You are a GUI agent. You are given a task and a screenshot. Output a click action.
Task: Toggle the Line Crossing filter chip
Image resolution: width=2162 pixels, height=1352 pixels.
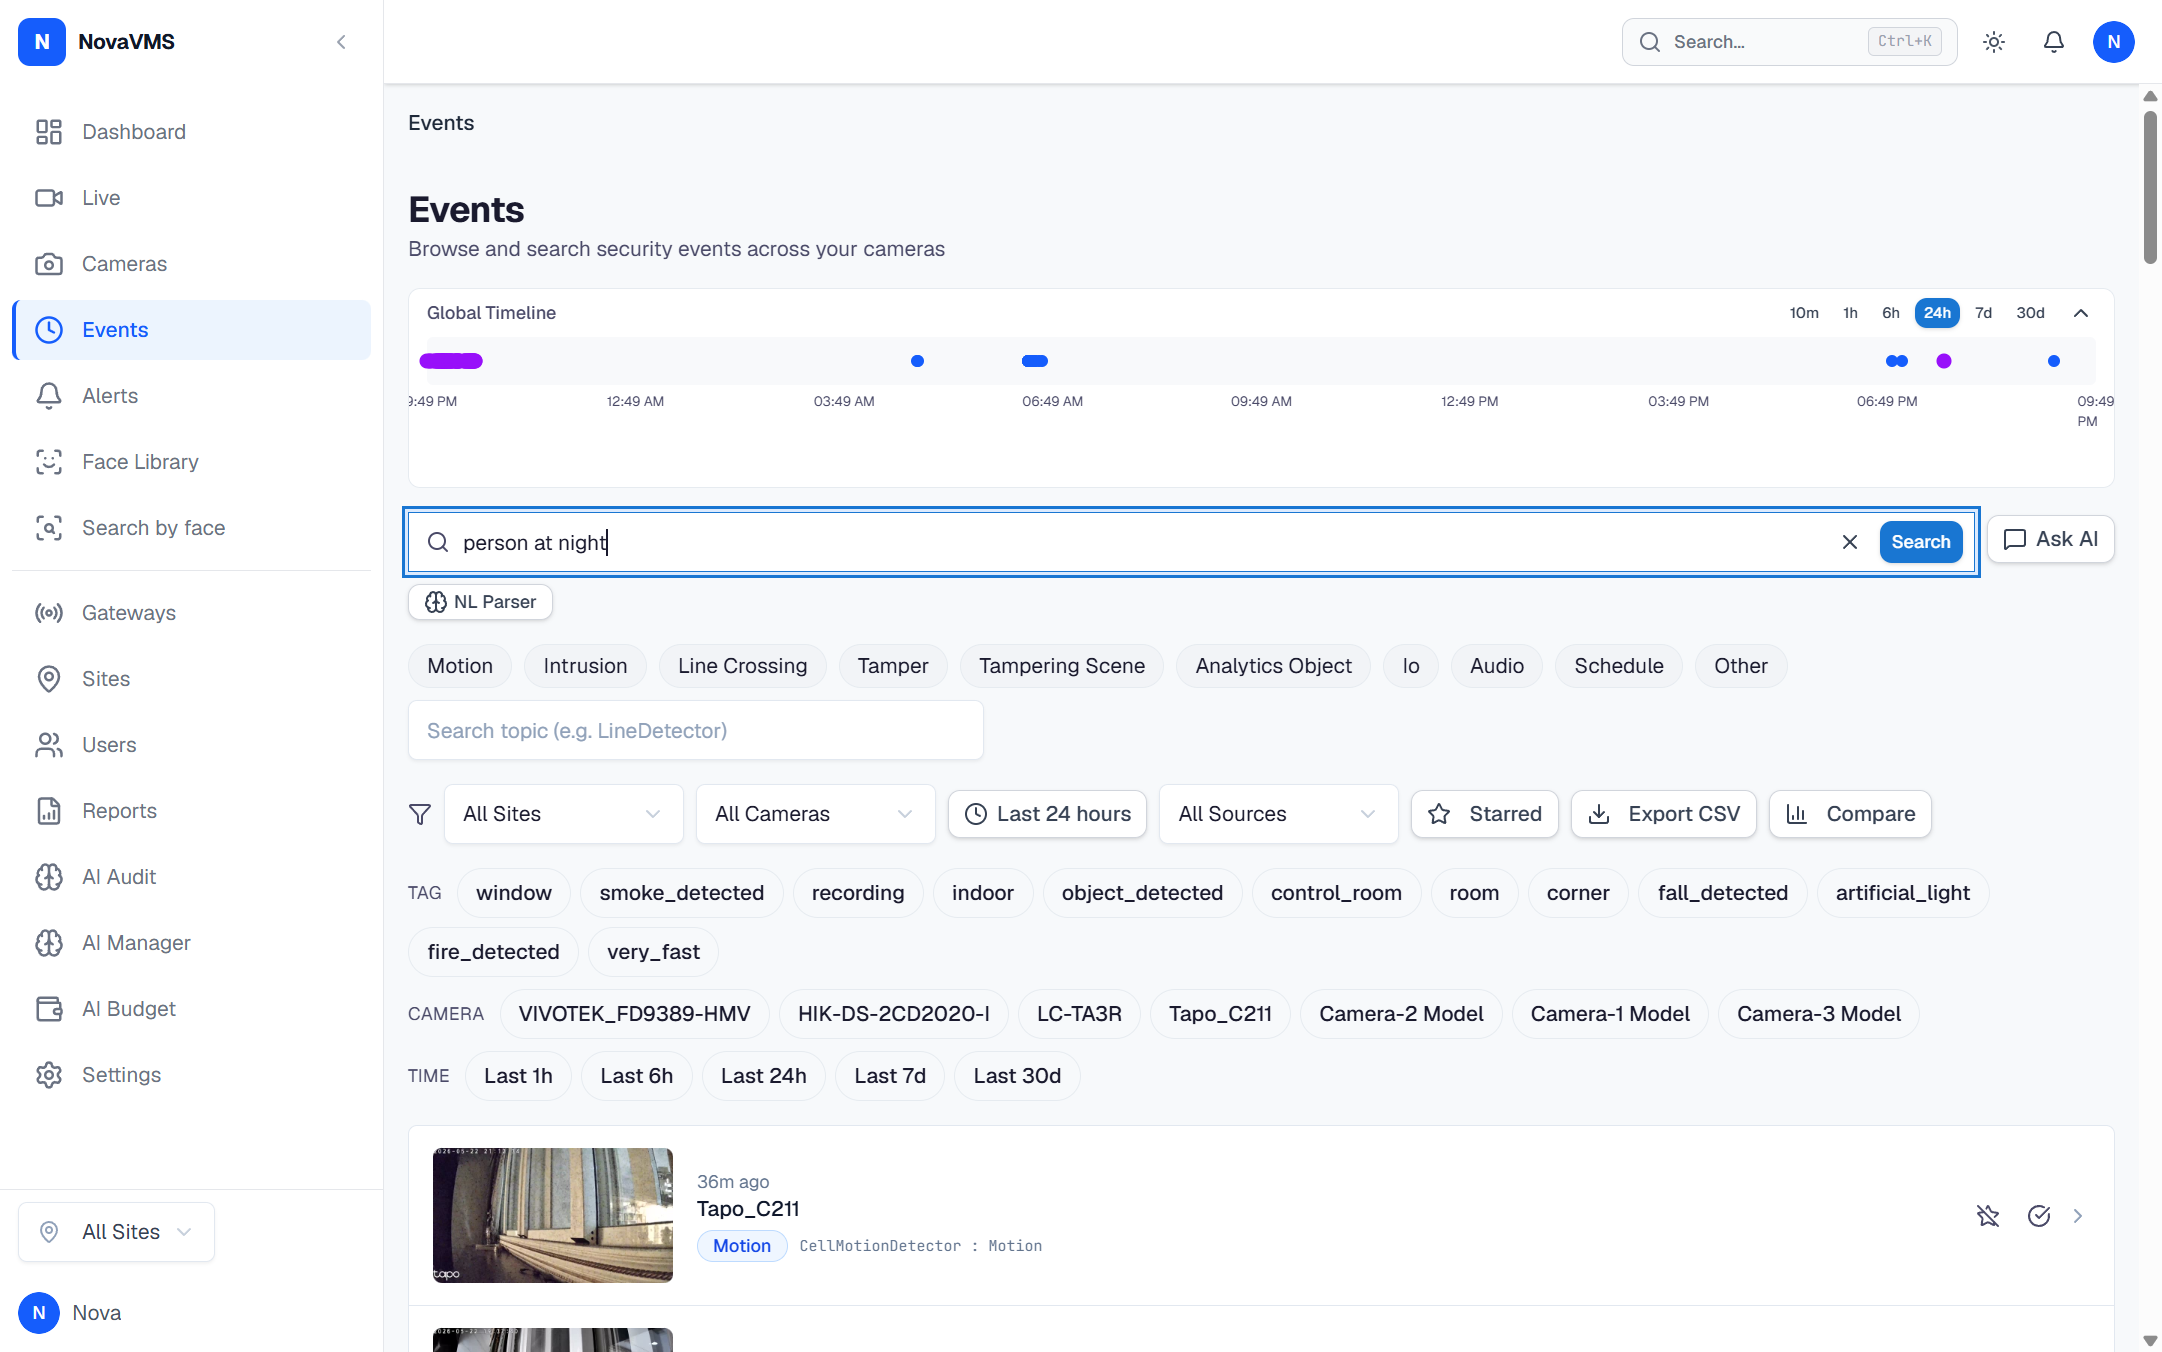pos(742,666)
